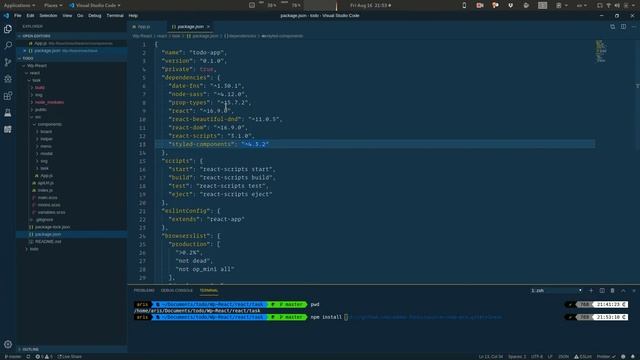The image size is (640, 360).
Task: Open the Test flask view in activity bar
Action: (8, 113)
